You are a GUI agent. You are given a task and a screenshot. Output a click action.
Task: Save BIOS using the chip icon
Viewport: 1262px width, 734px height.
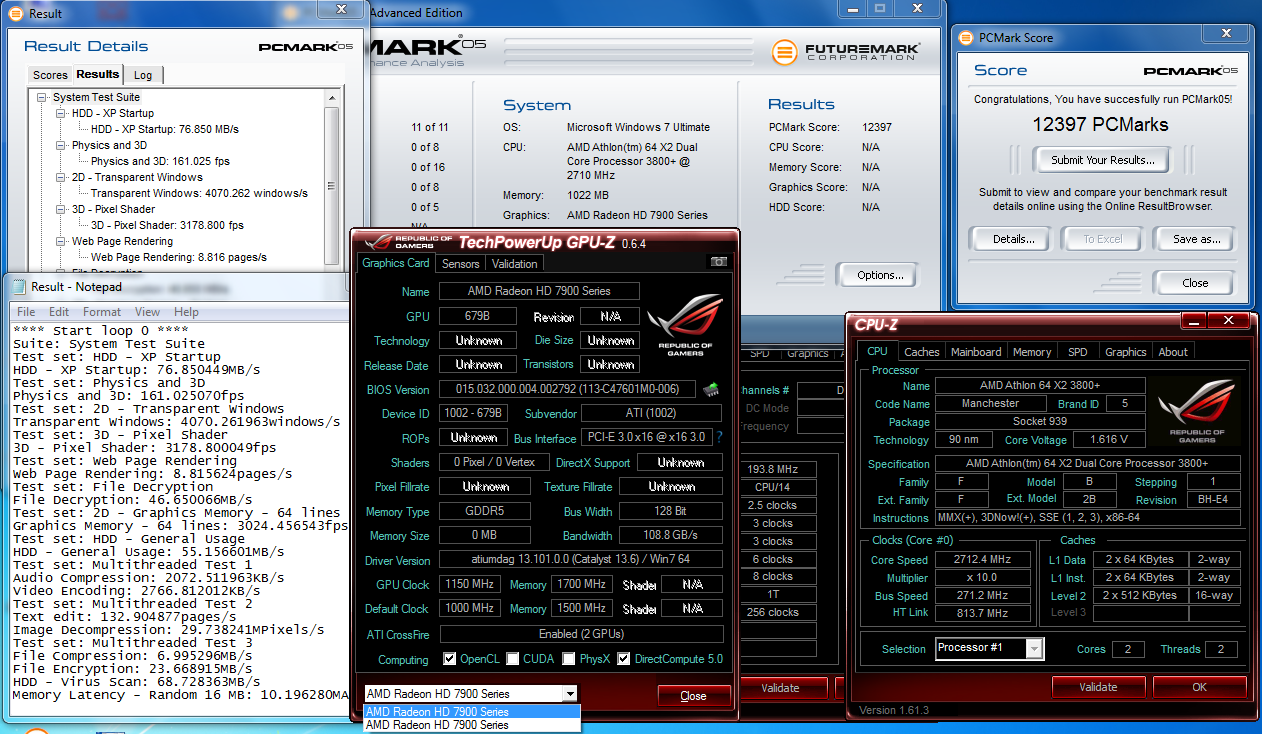pyautogui.click(x=712, y=389)
